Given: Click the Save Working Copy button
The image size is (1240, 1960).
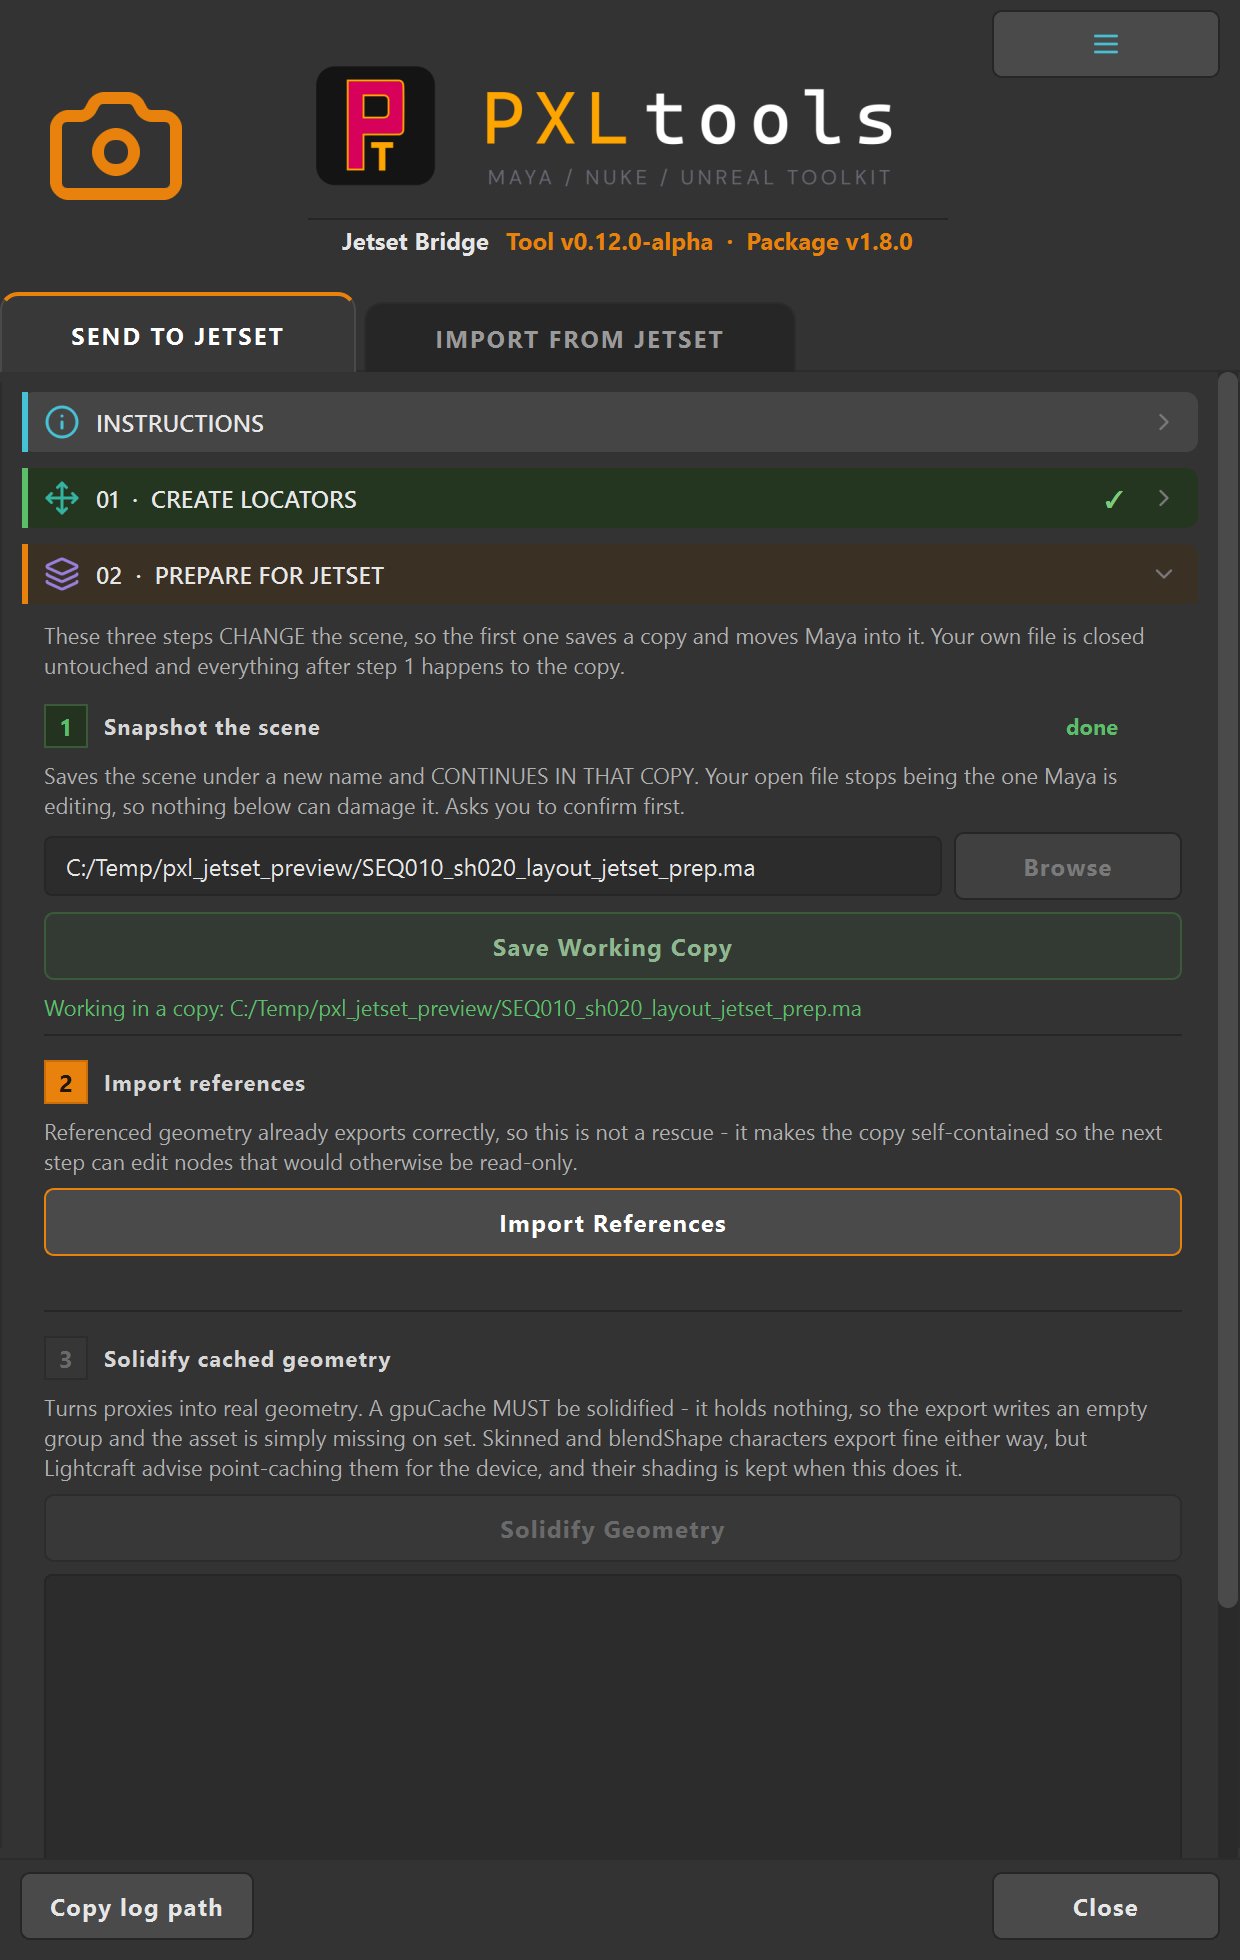Looking at the screenshot, I should point(612,947).
